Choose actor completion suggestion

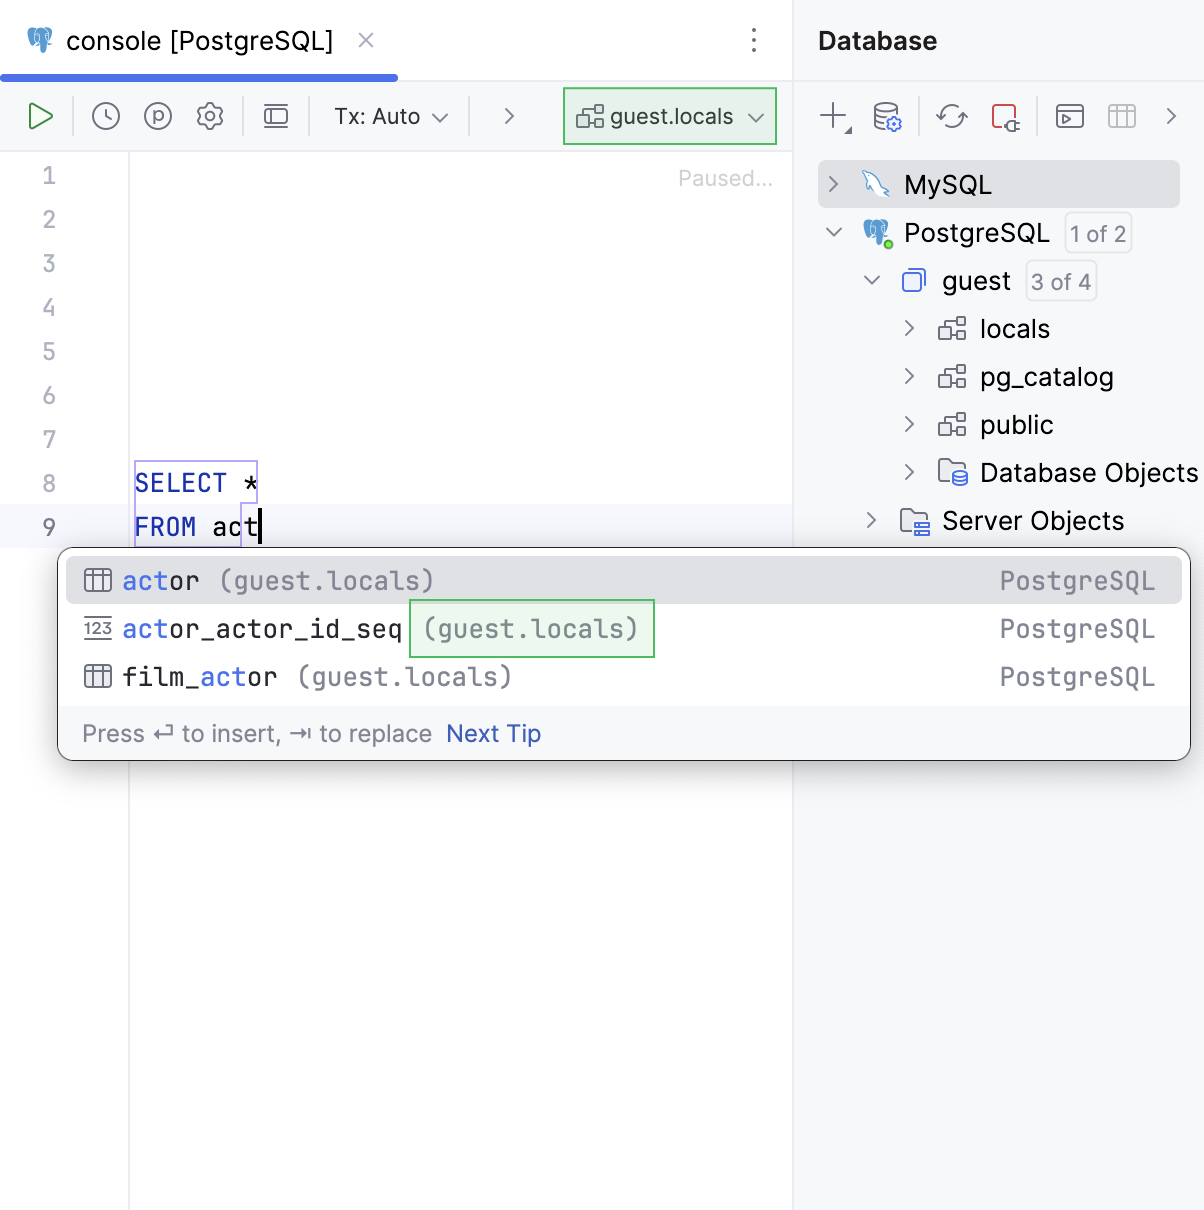click(x=624, y=580)
